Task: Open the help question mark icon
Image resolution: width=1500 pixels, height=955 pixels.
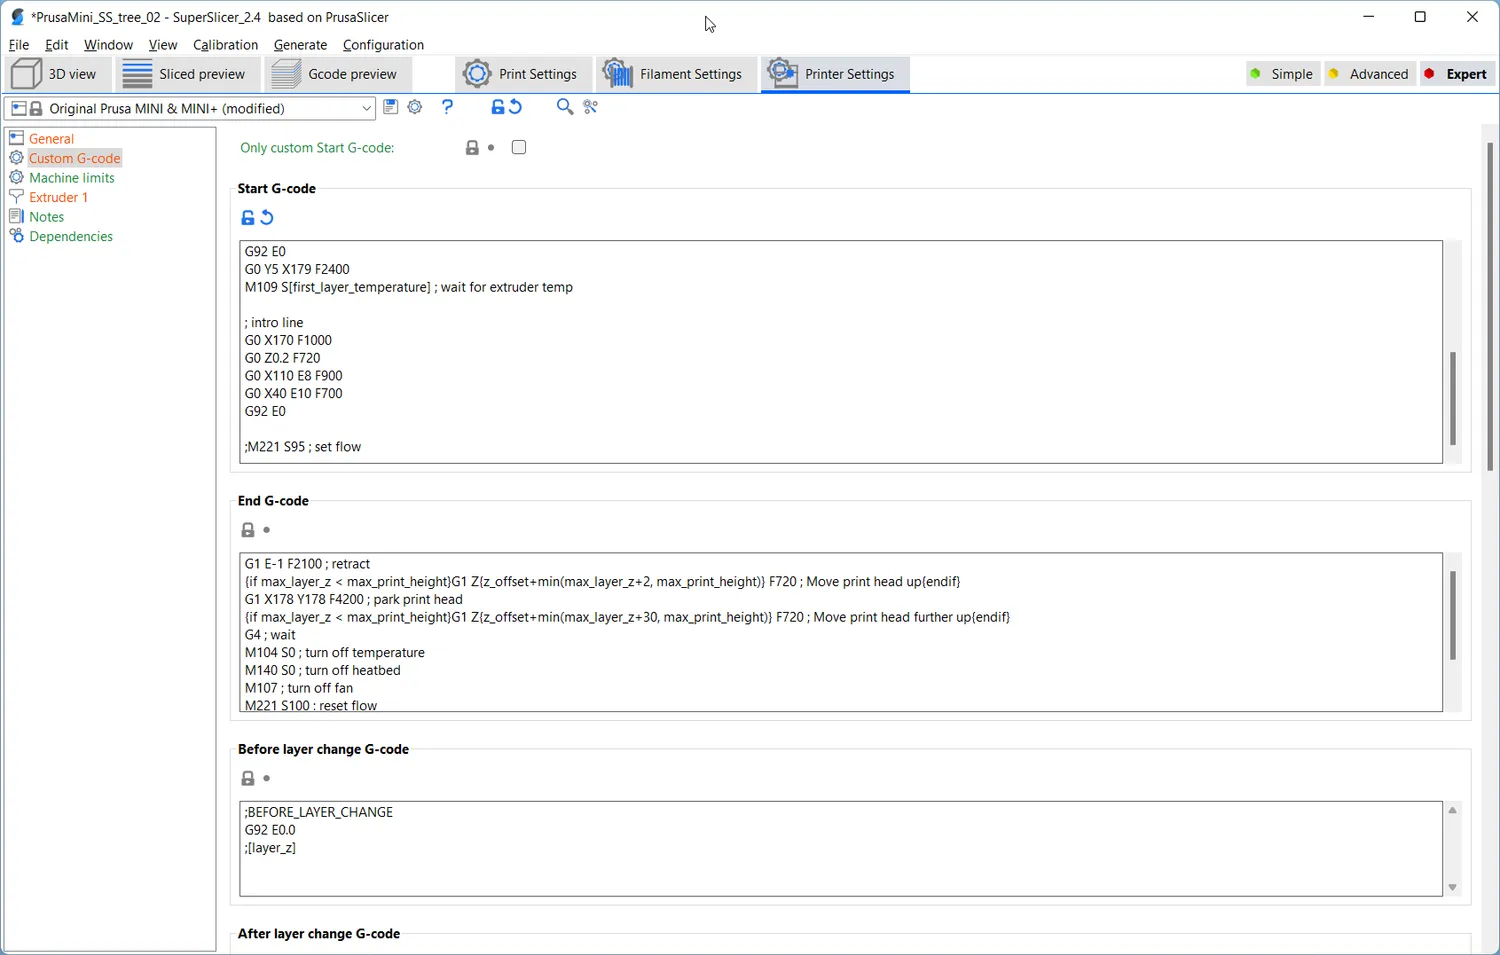Action: click(x=447, y=107)
